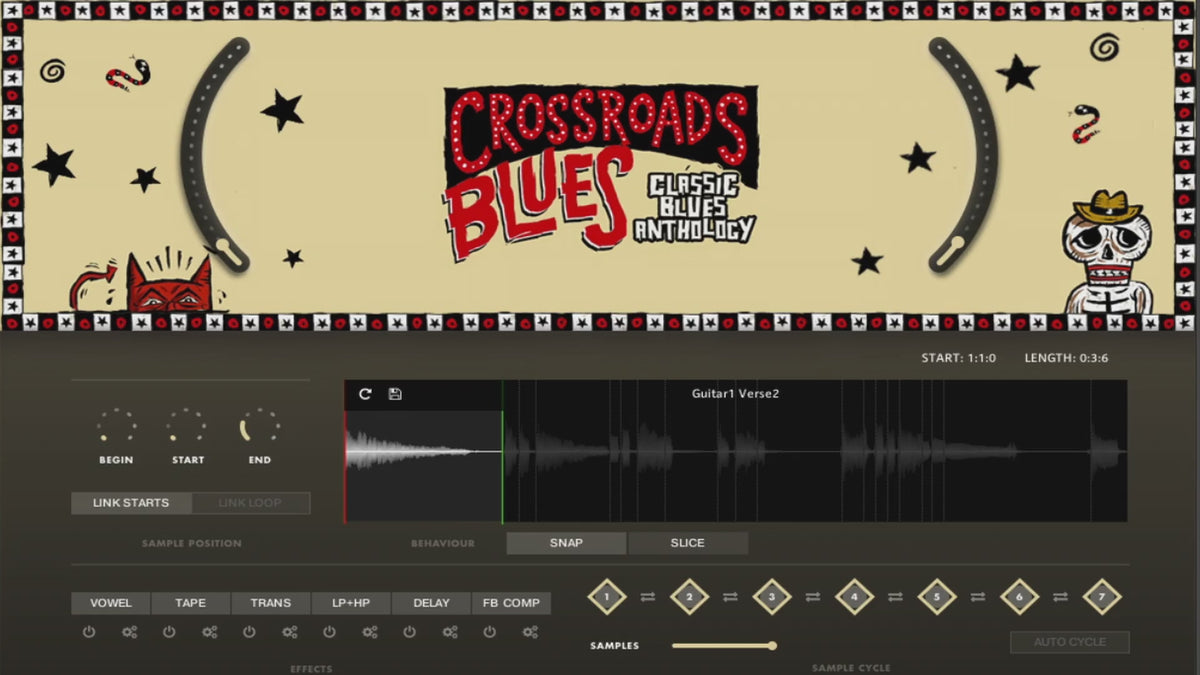1200x675 pixels.
Task: Select sample diamond number 4
Action: (854, 597)
